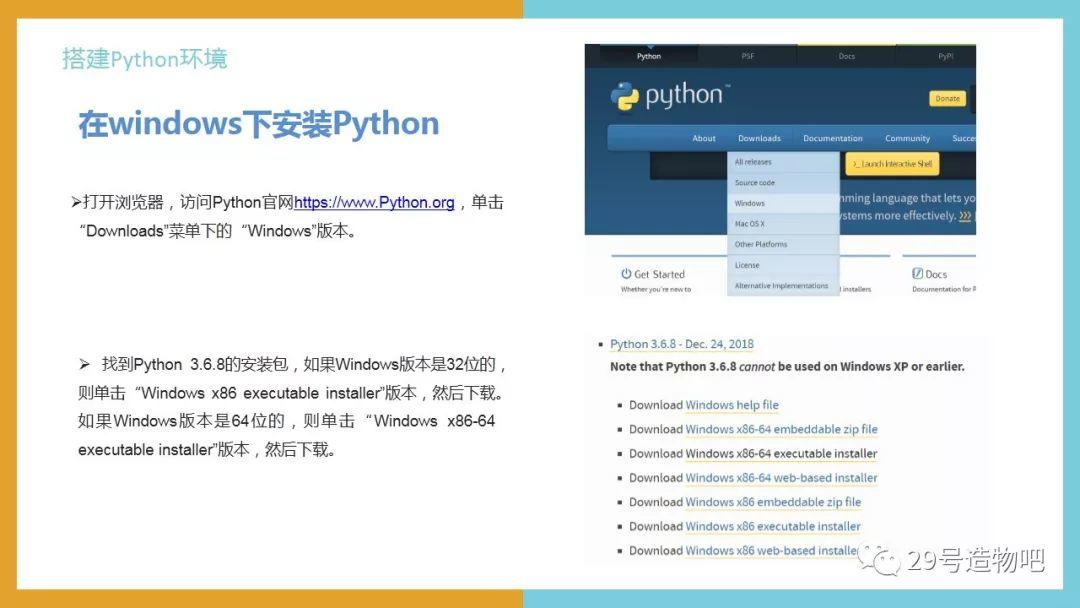The width and height of the screenshot is (1080, 608).
Task: Click the Get Started heading
Action: click(659, 274)
